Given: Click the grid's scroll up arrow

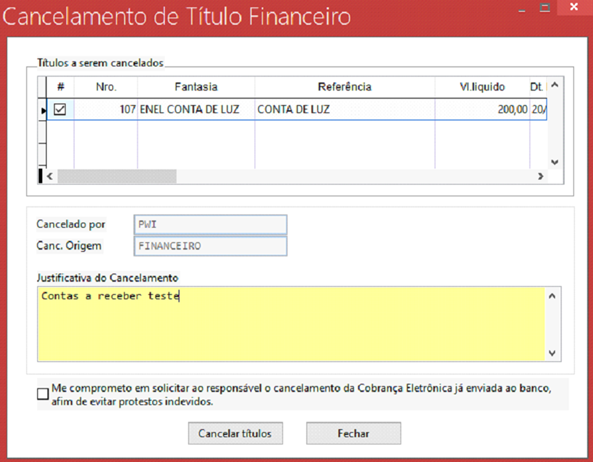Looking at the screenshot, I should pyautogui.click(x=555, y=85).
